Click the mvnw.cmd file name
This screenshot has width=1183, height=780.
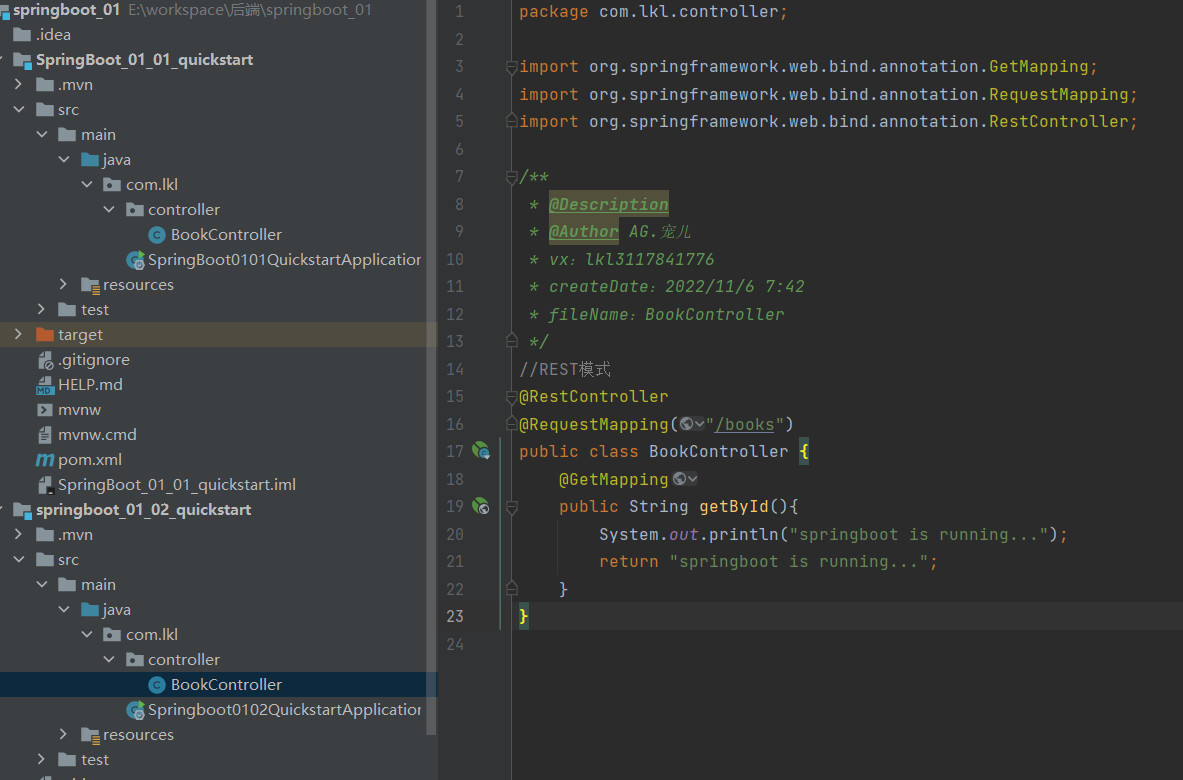[x=97, y=435]
